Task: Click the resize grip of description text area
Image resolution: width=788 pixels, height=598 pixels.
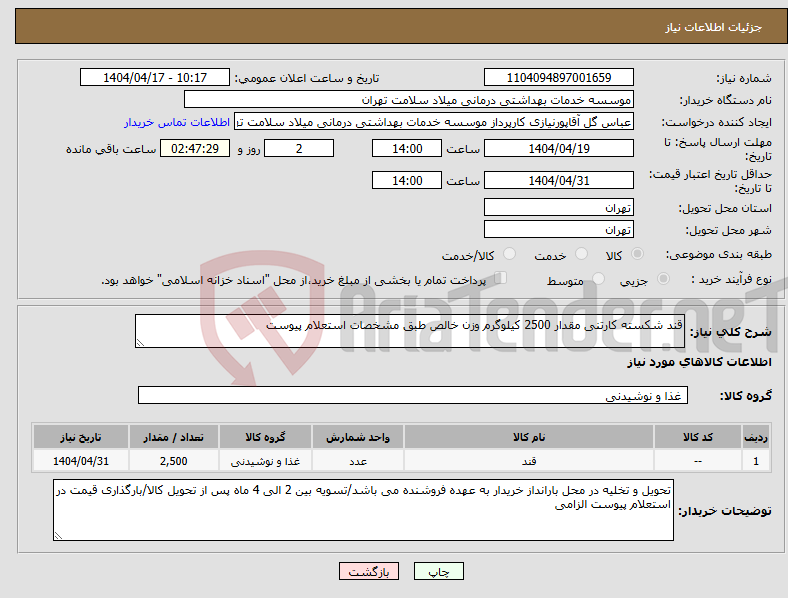Action: point(140,343)
